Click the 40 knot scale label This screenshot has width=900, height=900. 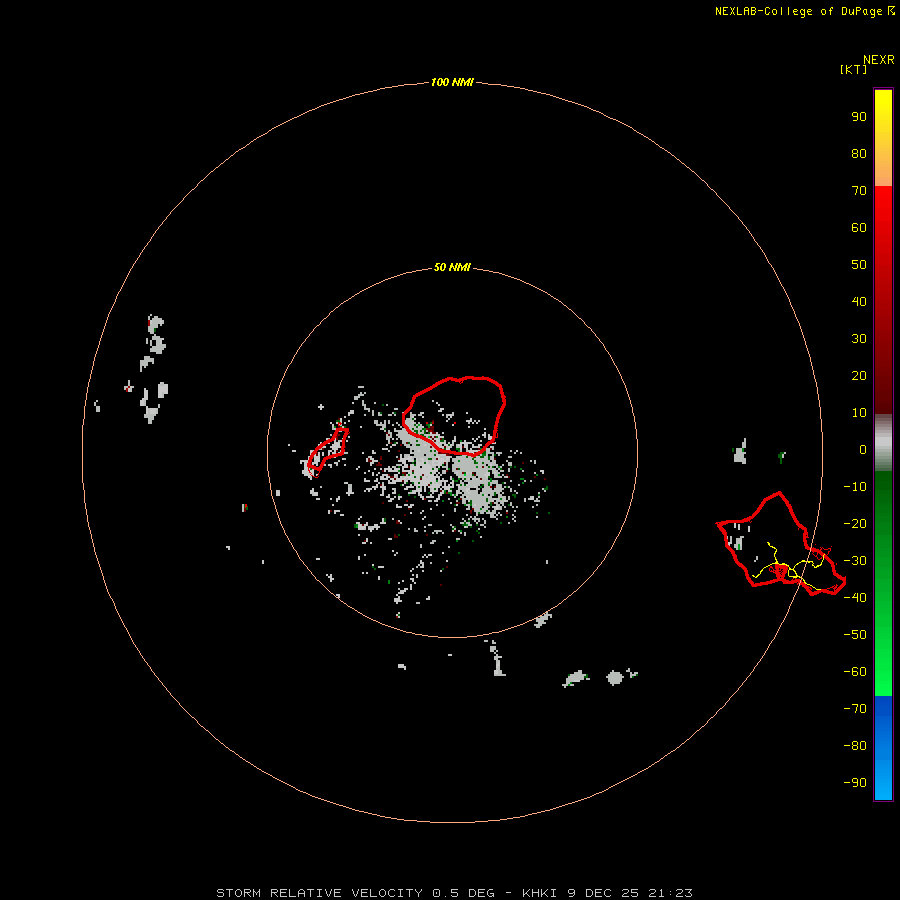pyautogui.click(x=859, y=301)
